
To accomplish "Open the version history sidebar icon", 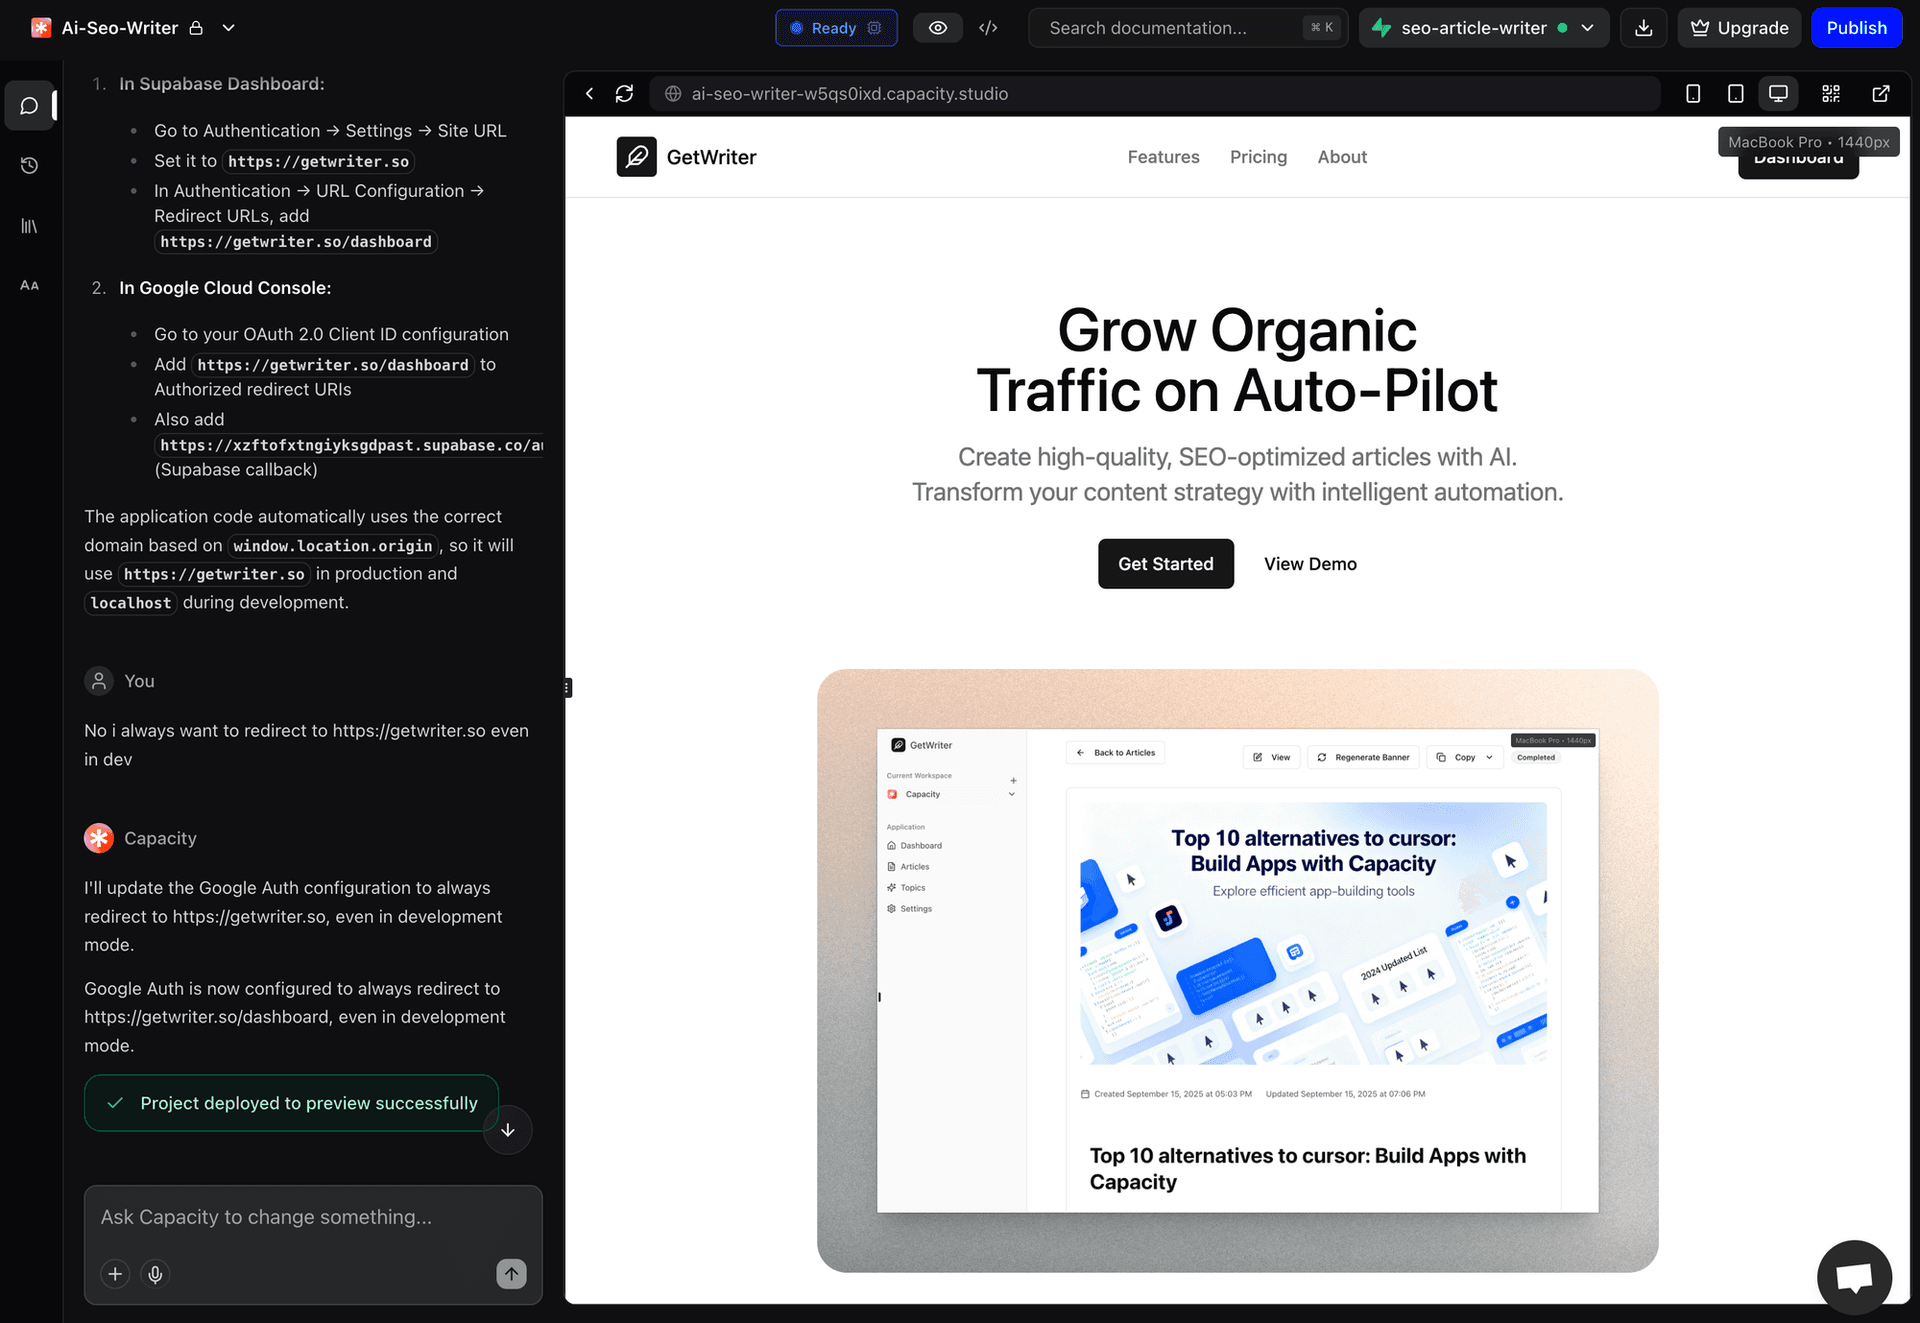I will point(29,165).
